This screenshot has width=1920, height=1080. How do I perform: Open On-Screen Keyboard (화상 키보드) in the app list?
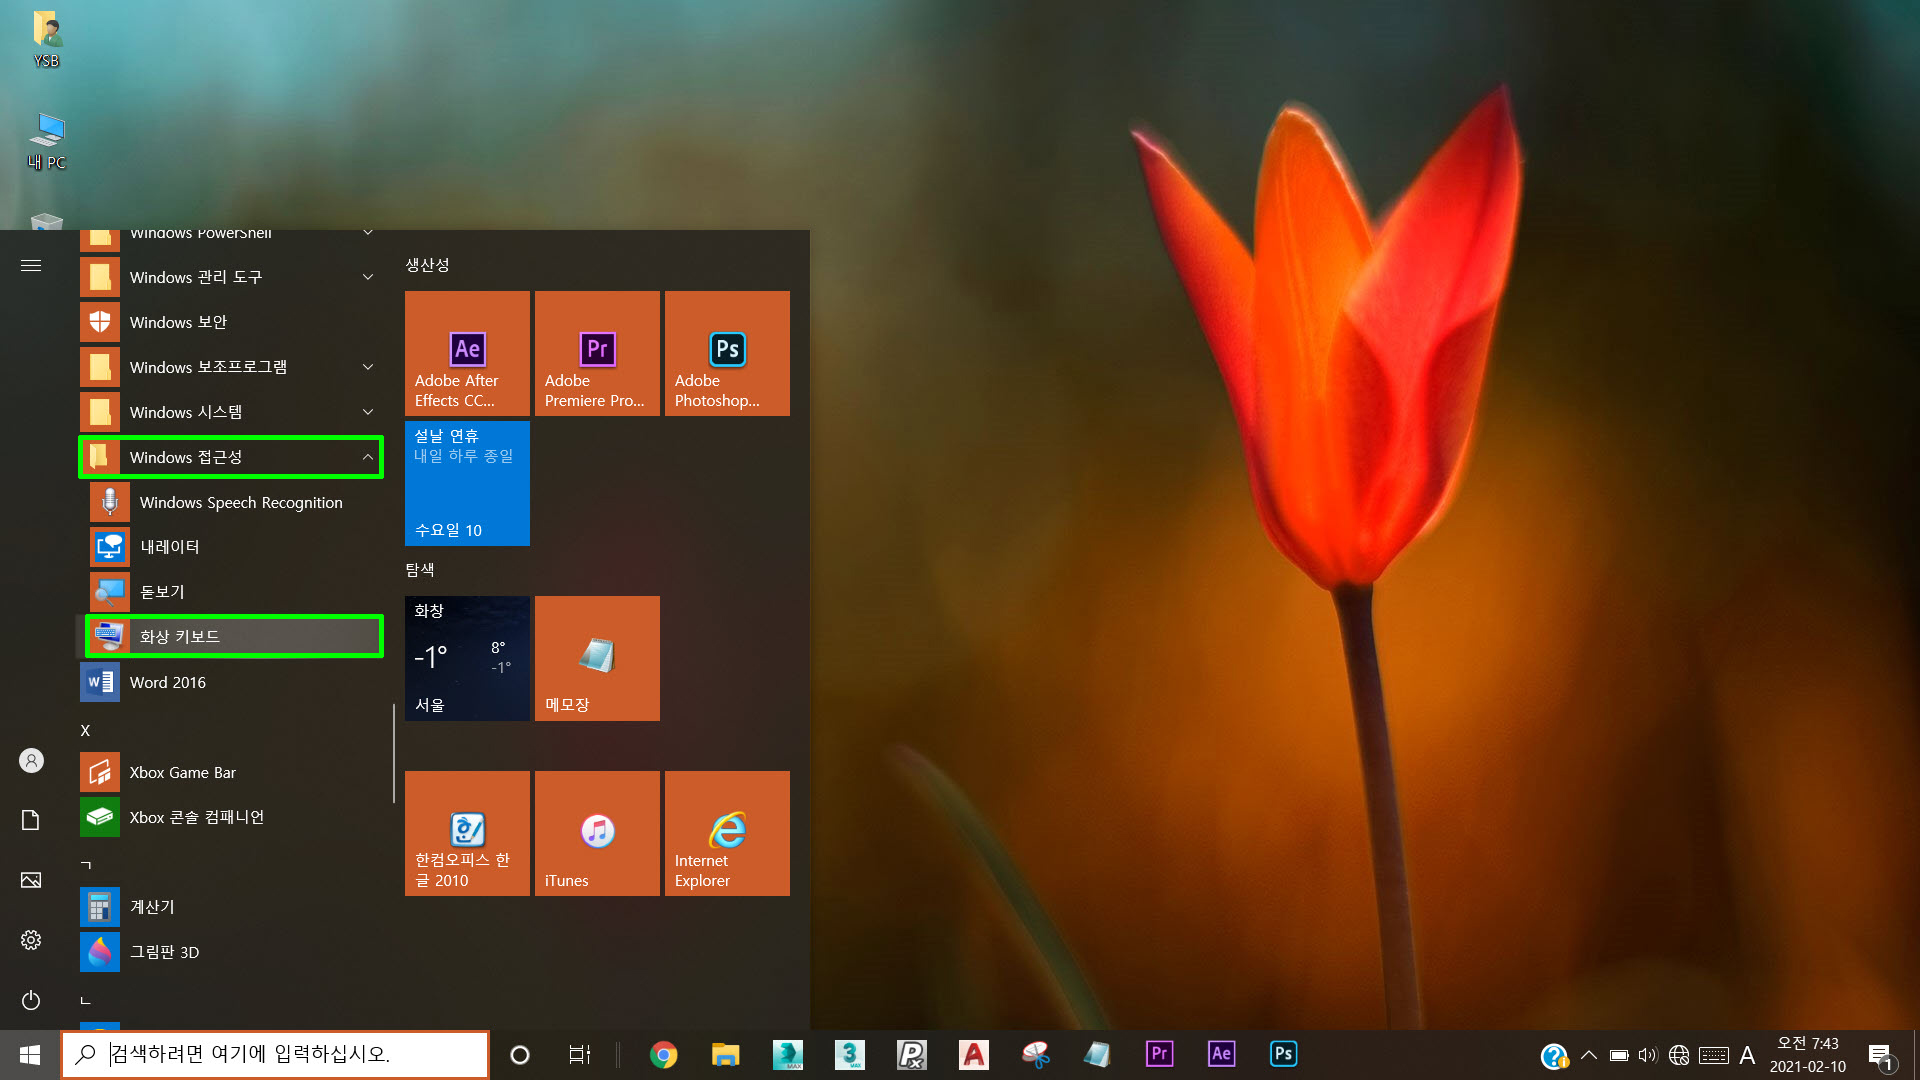pos(233,637)
